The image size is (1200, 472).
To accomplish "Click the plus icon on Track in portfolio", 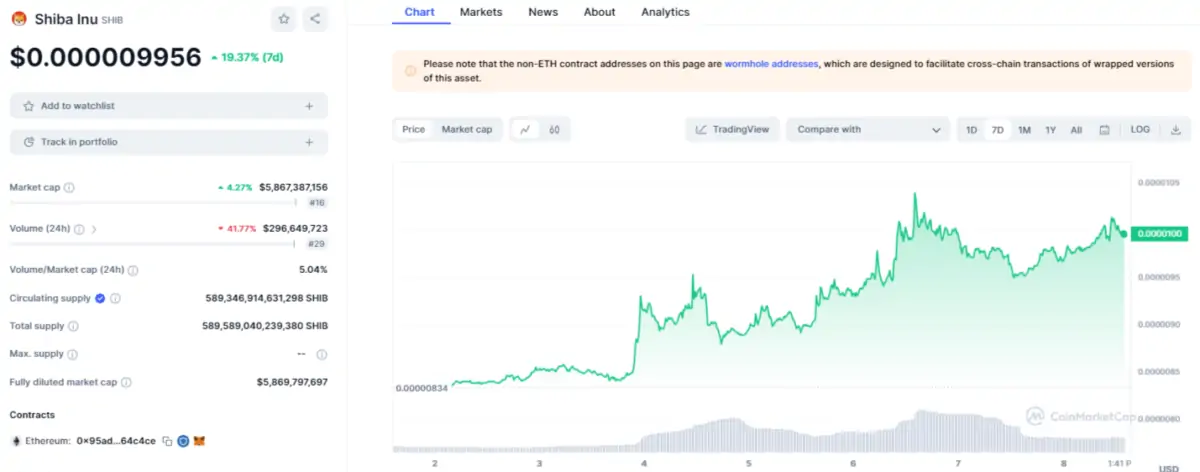I will (x=309, y=142).
